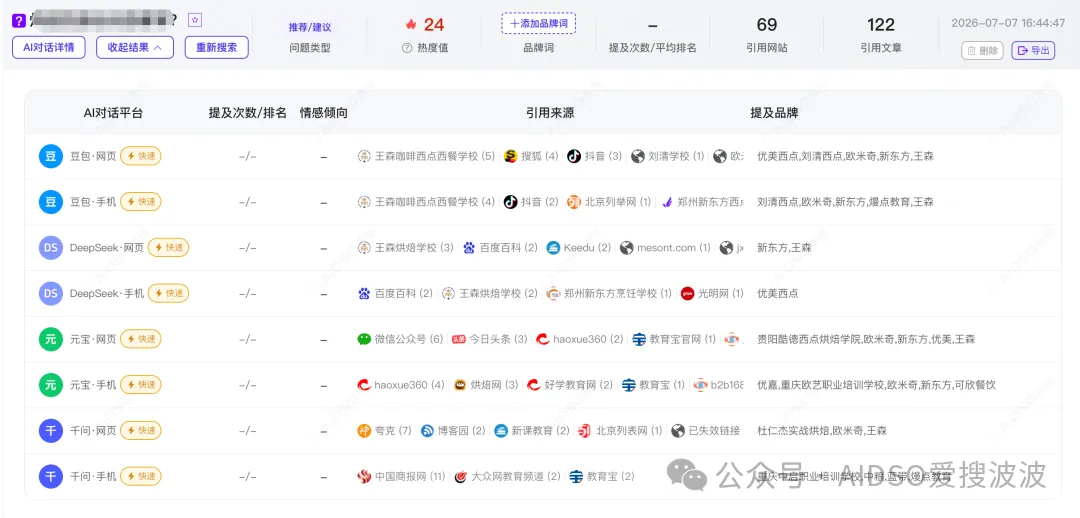Open 中国商报网 (11) source

point(402,476)
